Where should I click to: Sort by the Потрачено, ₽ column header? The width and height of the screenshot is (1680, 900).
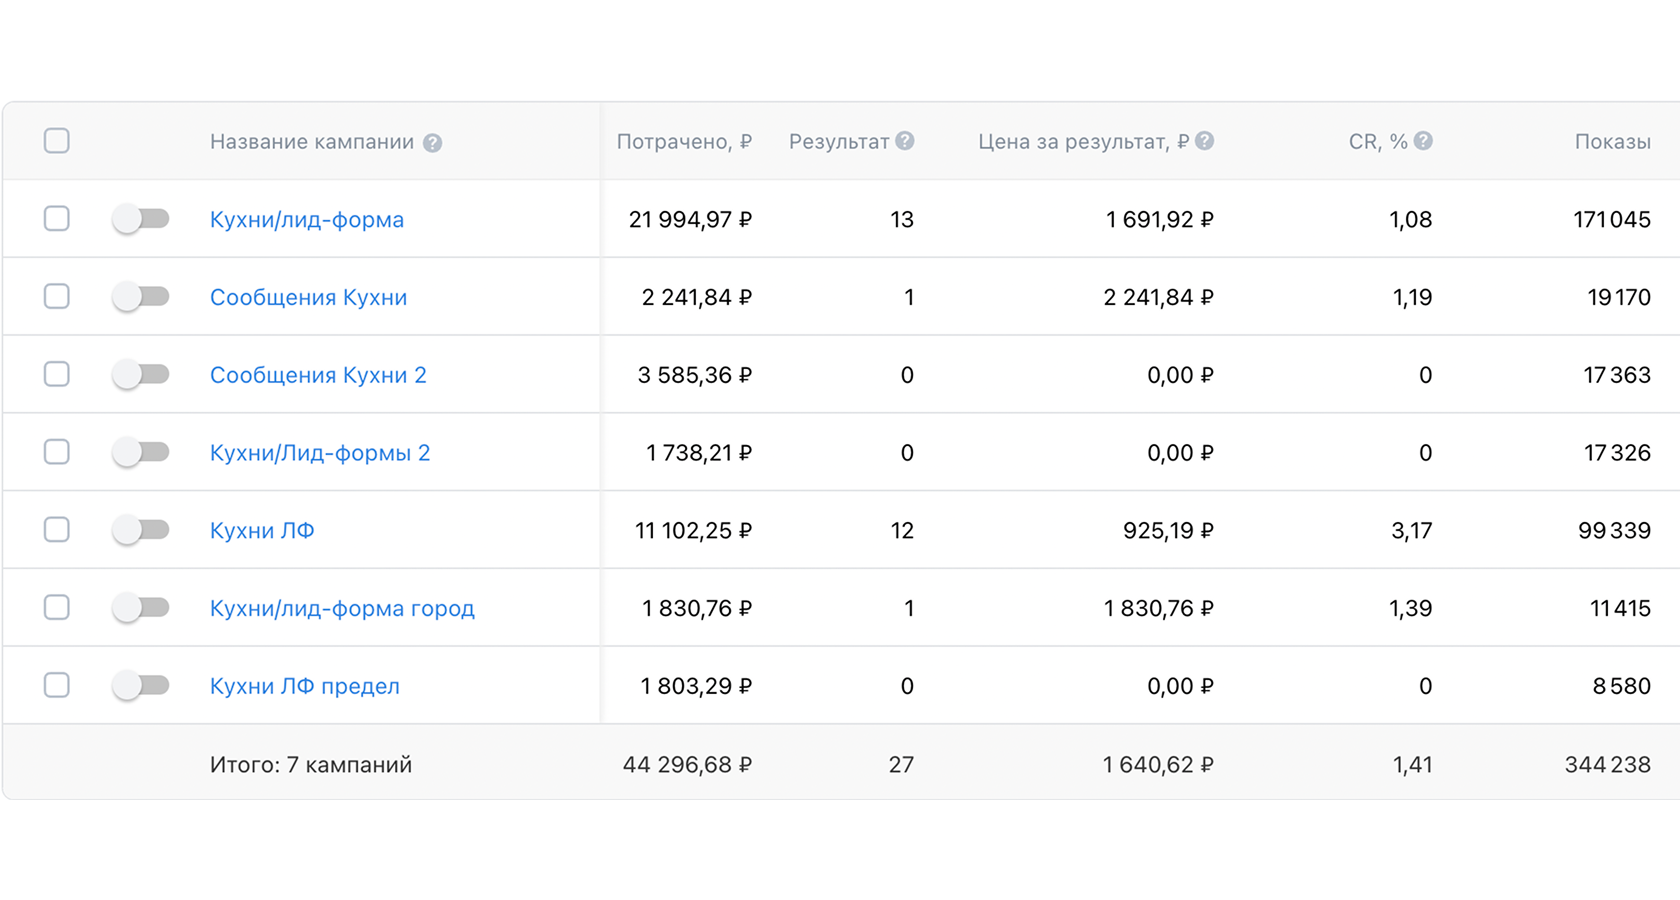point(684,142)
